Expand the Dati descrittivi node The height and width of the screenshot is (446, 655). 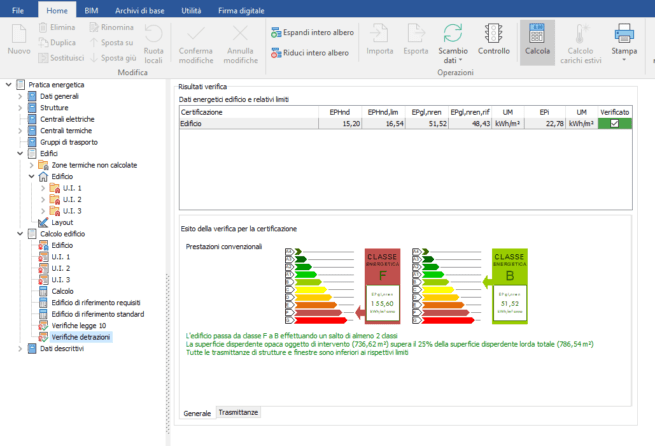[20, 349]
